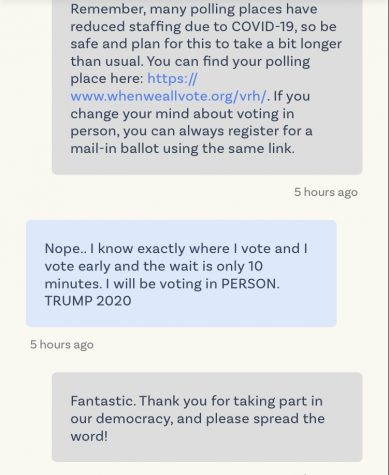Click the 'word!' text ending the last message

point(89,436)
